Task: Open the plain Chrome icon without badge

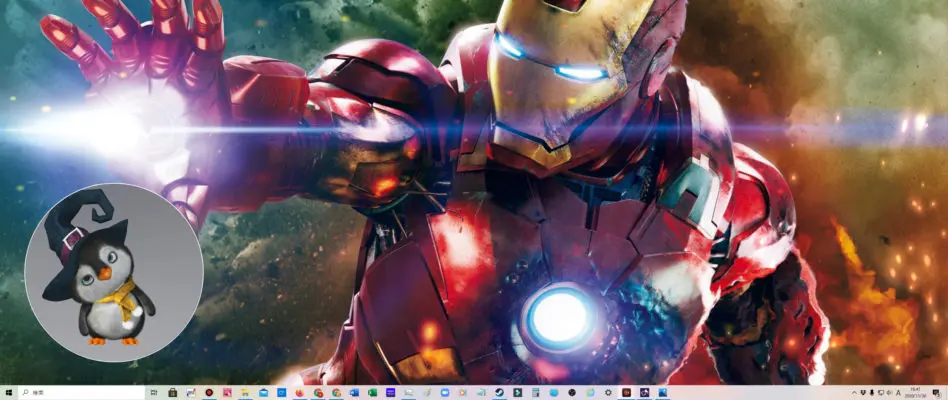Action: [x=336, y=393]
